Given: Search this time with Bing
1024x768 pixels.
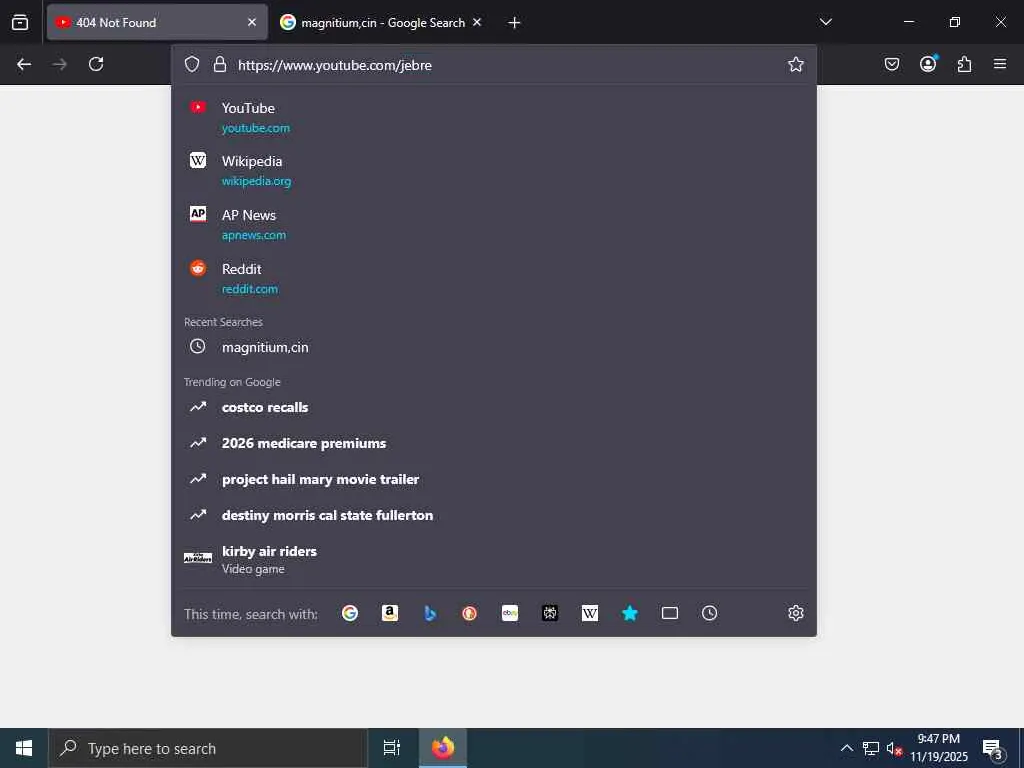Looking at the screenshot, I should tap(430, 613).
